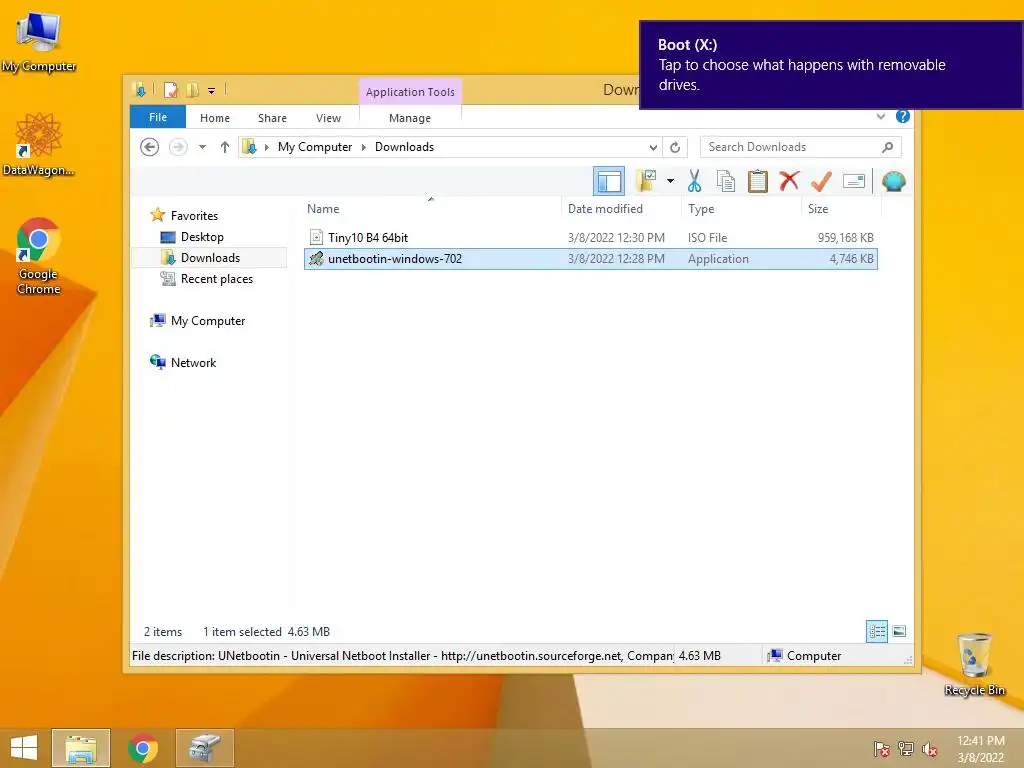Click My Computer in the address breadcrumb
Image resolution: width=1024 pixels, height=768 pixels.
(x=315, y=147)
